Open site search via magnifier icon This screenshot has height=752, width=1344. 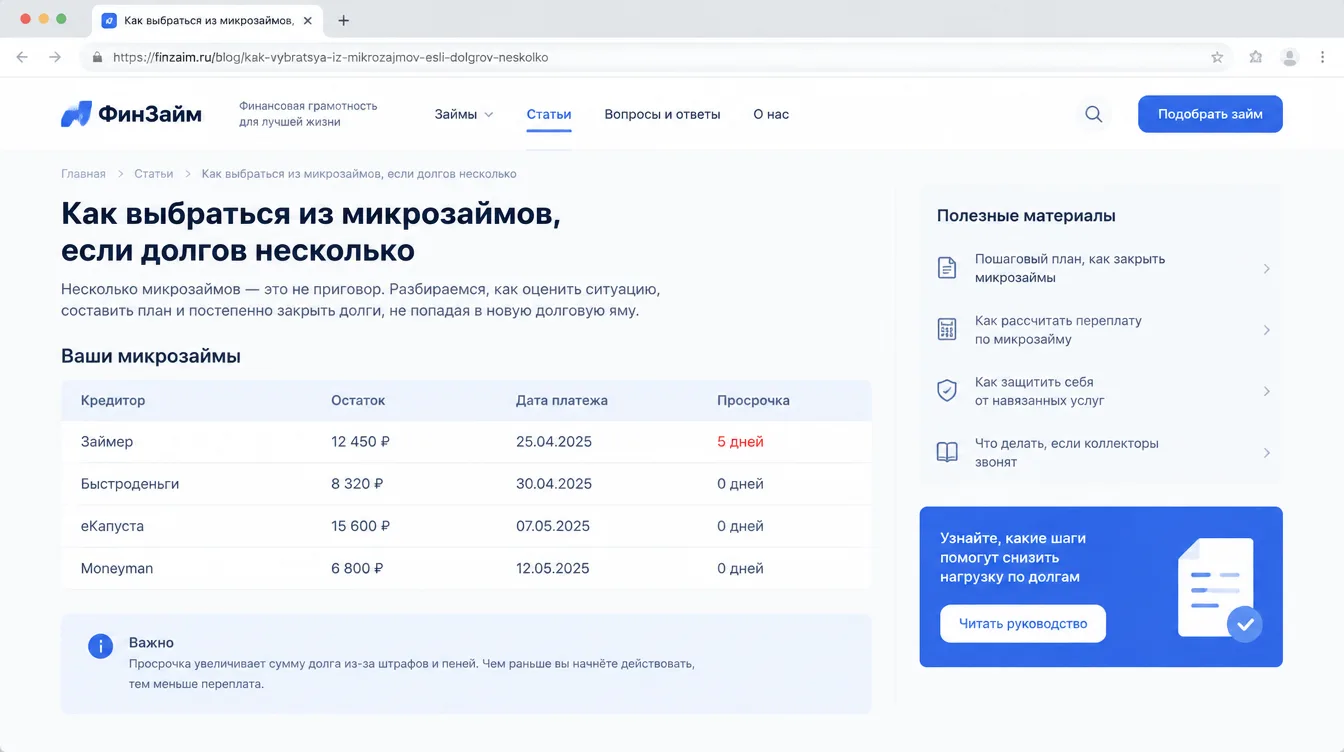coord(1093,114)
